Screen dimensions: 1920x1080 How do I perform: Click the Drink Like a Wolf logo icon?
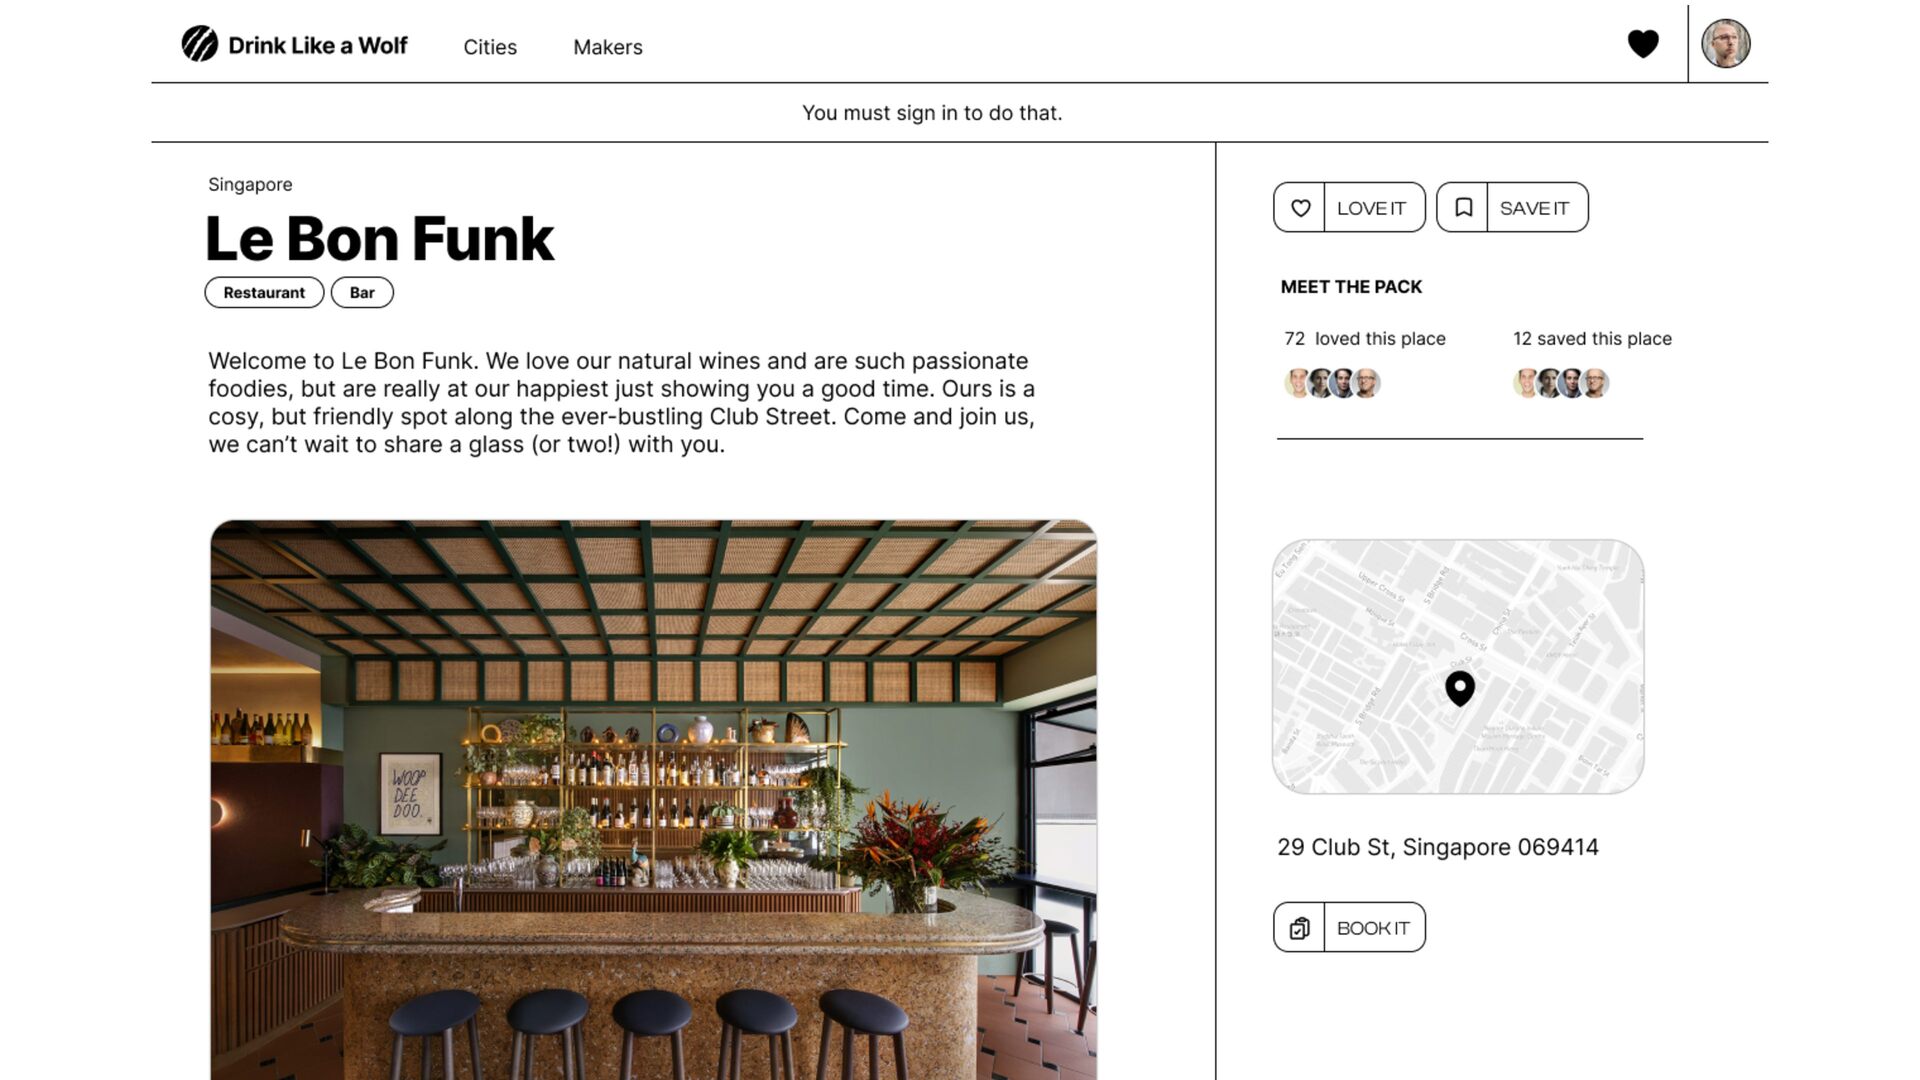[199, 44]
